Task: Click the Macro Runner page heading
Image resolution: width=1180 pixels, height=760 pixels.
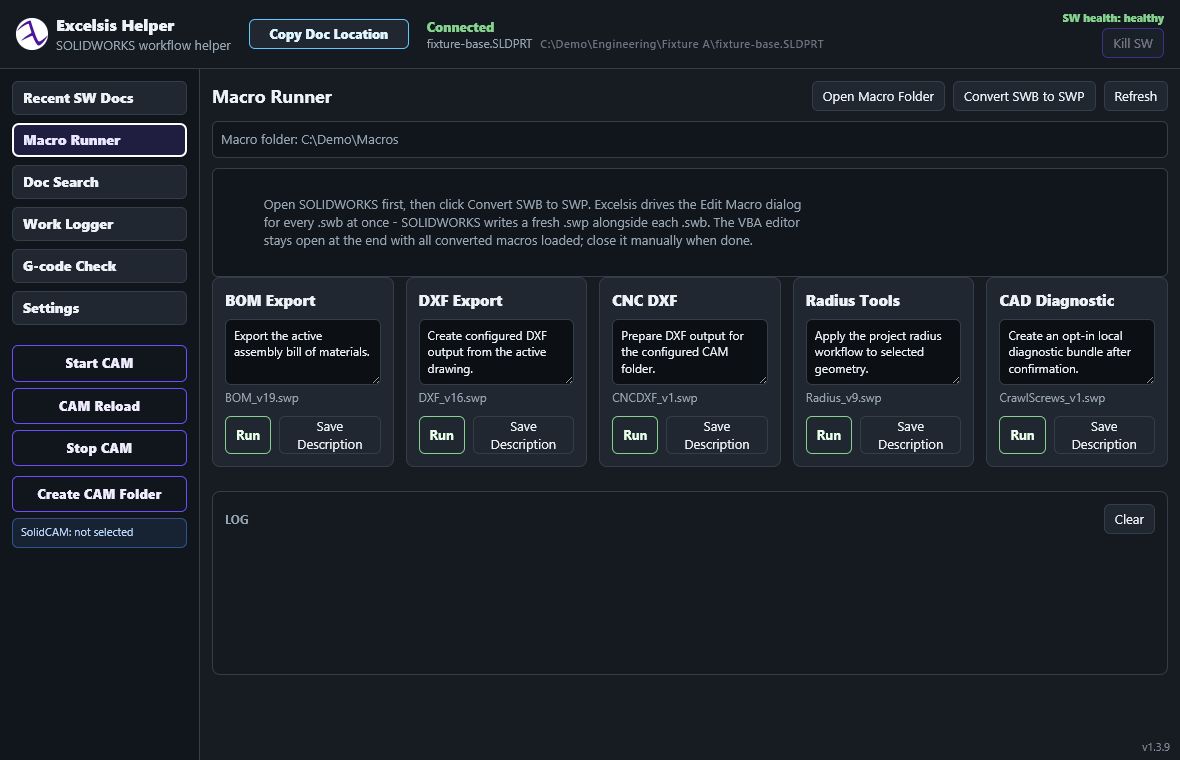Action: click(272, 97)
